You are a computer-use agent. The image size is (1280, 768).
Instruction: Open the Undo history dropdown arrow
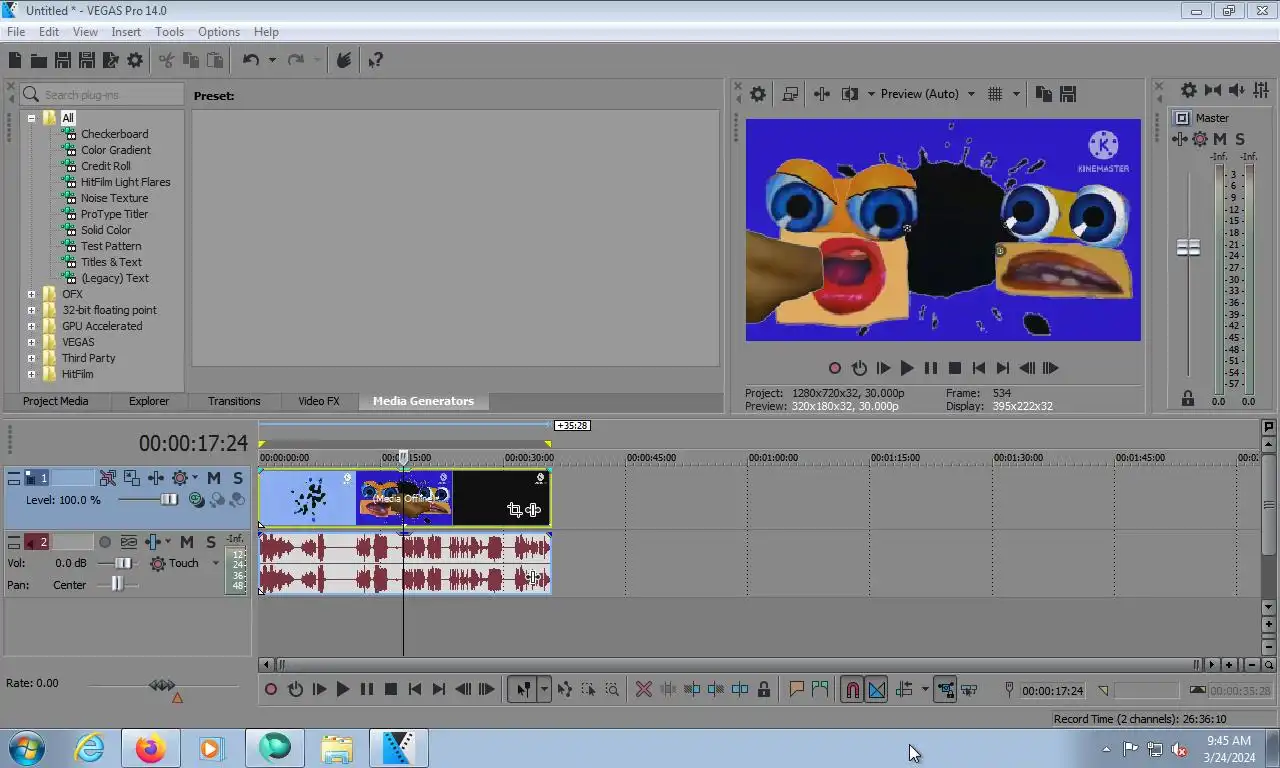coord(272,61)
